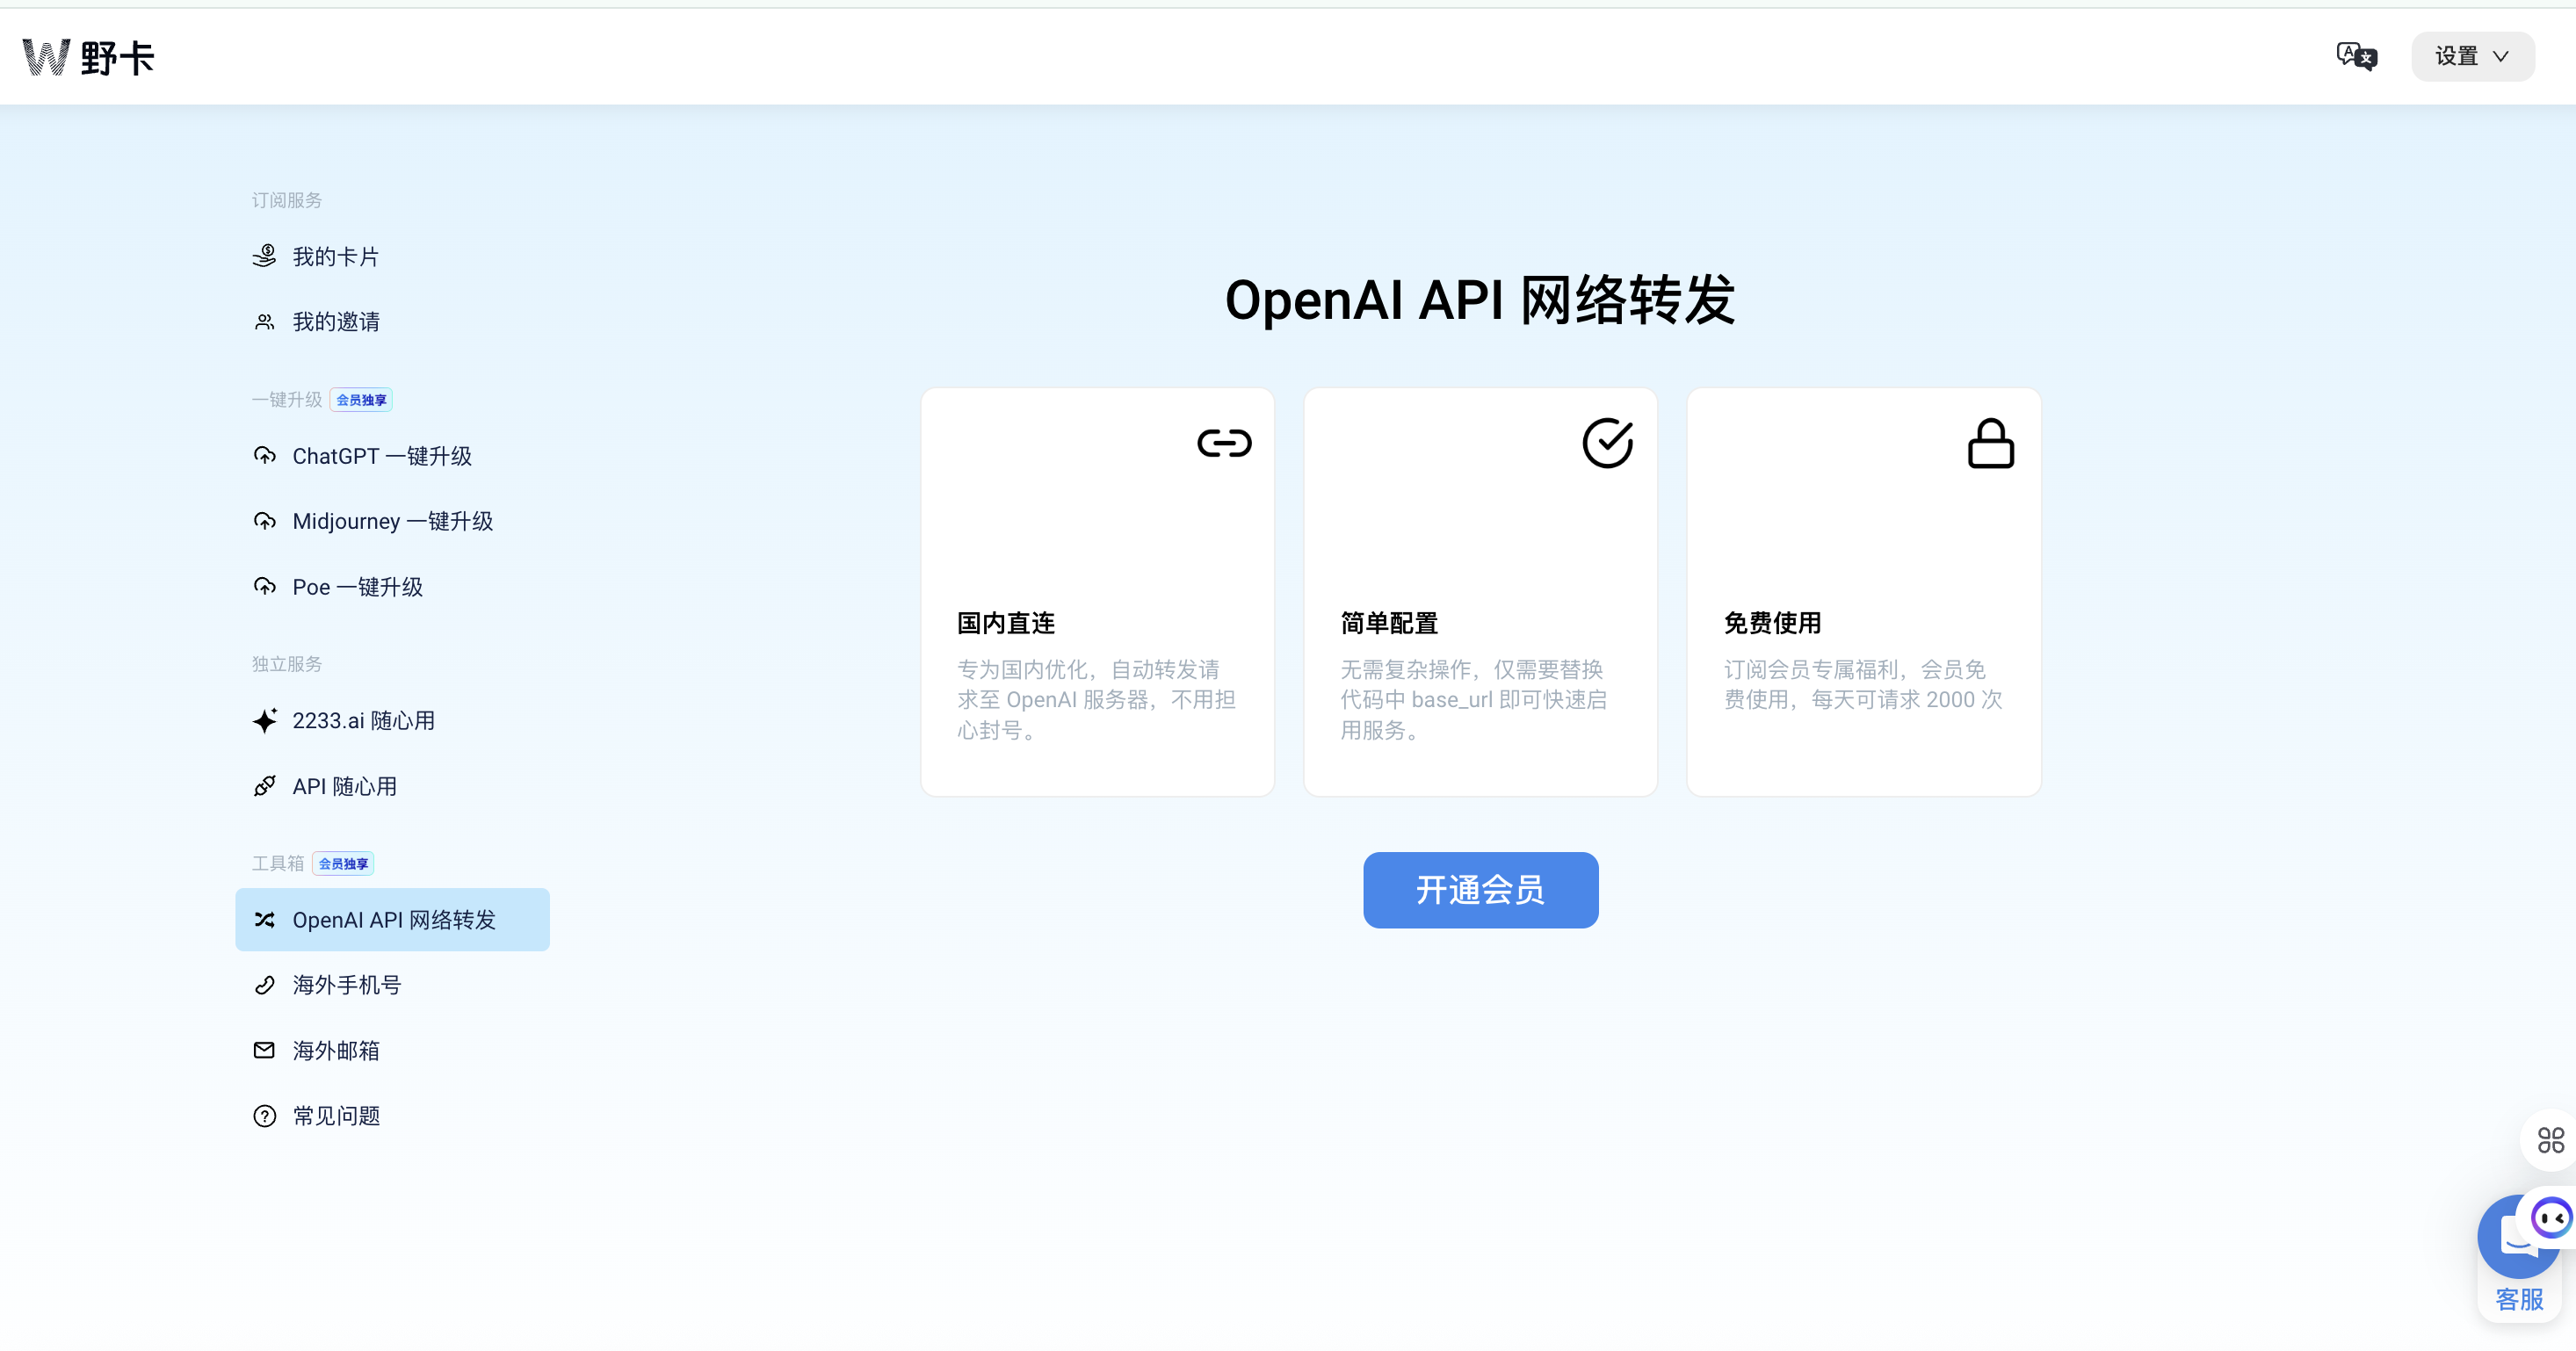Click the link icon on 国内直连 card
The width and height of the screenshot is (2576, 1351).
click(1224, 443)
